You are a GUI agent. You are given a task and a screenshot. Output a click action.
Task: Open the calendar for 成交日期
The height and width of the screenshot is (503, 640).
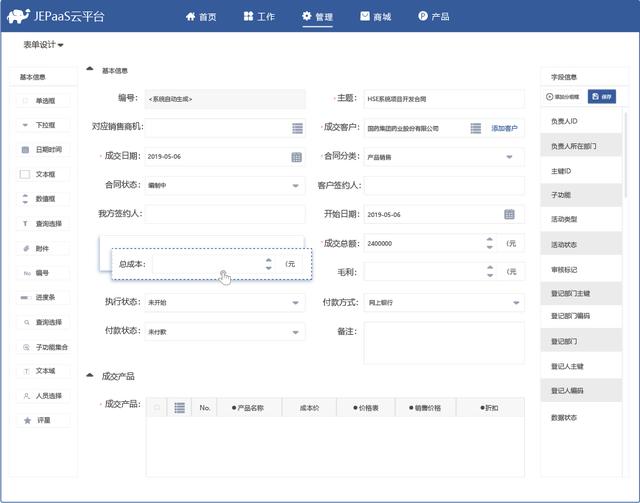pyautogui.click(x=297, y=157)
